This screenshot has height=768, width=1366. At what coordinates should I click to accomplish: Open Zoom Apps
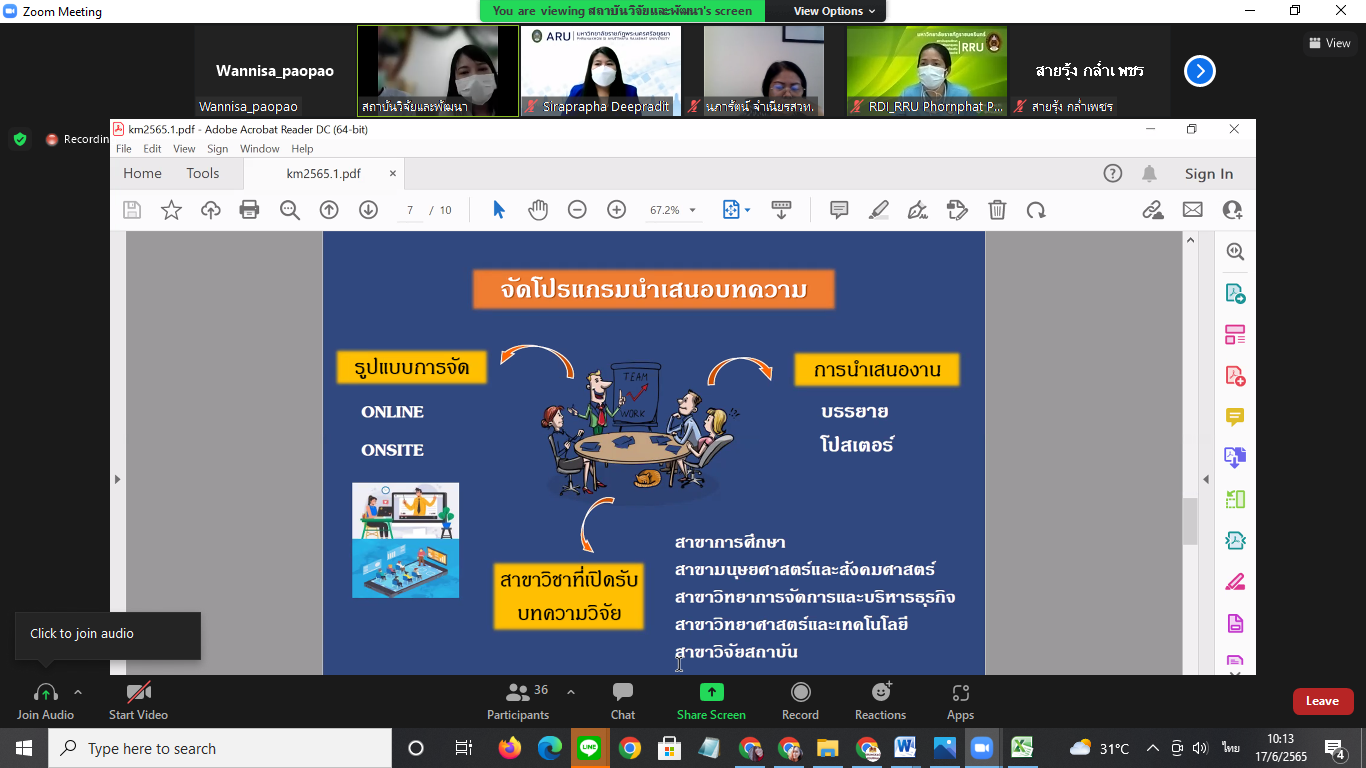tap(960, 701)
